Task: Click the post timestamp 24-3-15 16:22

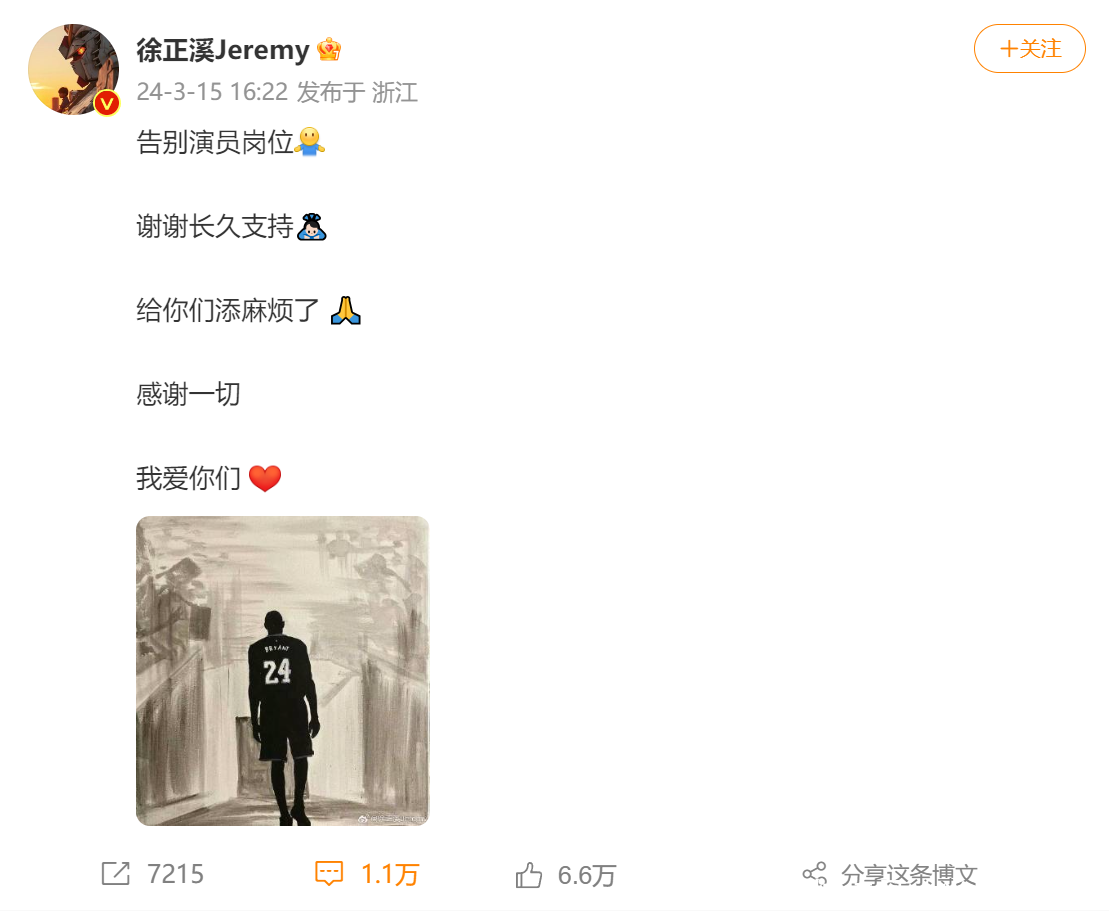Action: click(x=212, y=92)
